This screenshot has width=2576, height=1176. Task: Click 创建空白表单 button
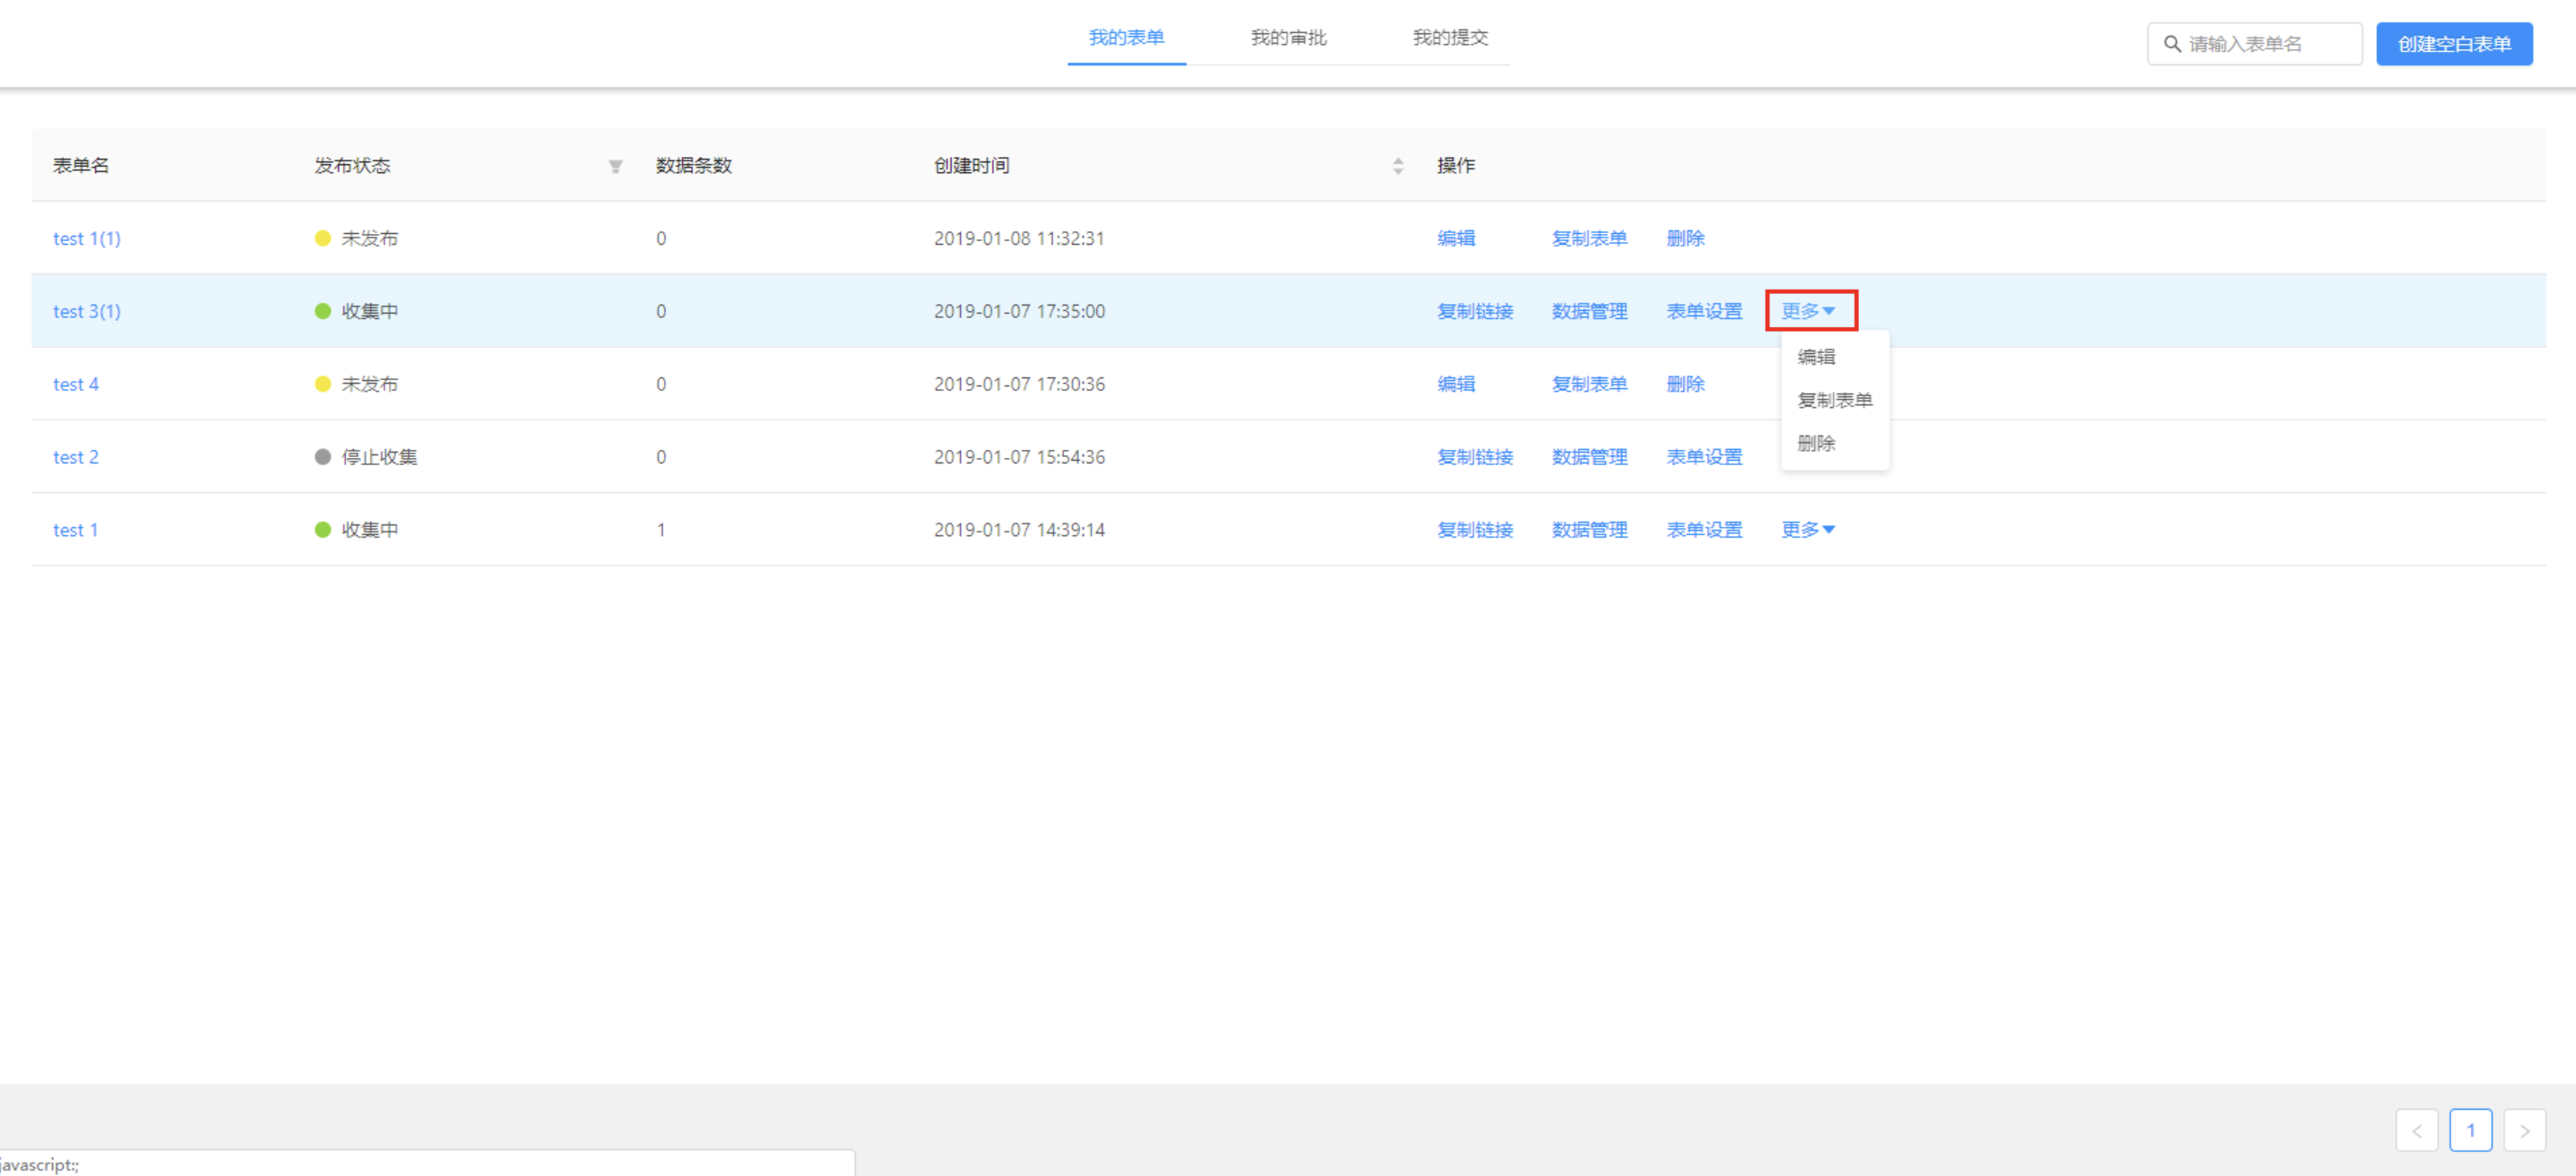pyautogui.click(x=2454, y=44)
